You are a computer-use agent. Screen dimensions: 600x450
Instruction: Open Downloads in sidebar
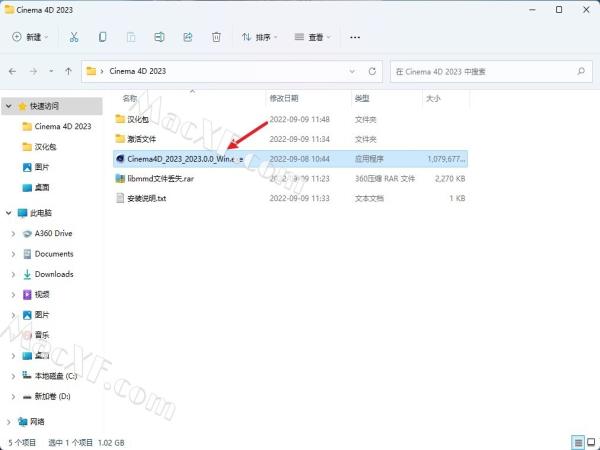[x=54, y=274]
